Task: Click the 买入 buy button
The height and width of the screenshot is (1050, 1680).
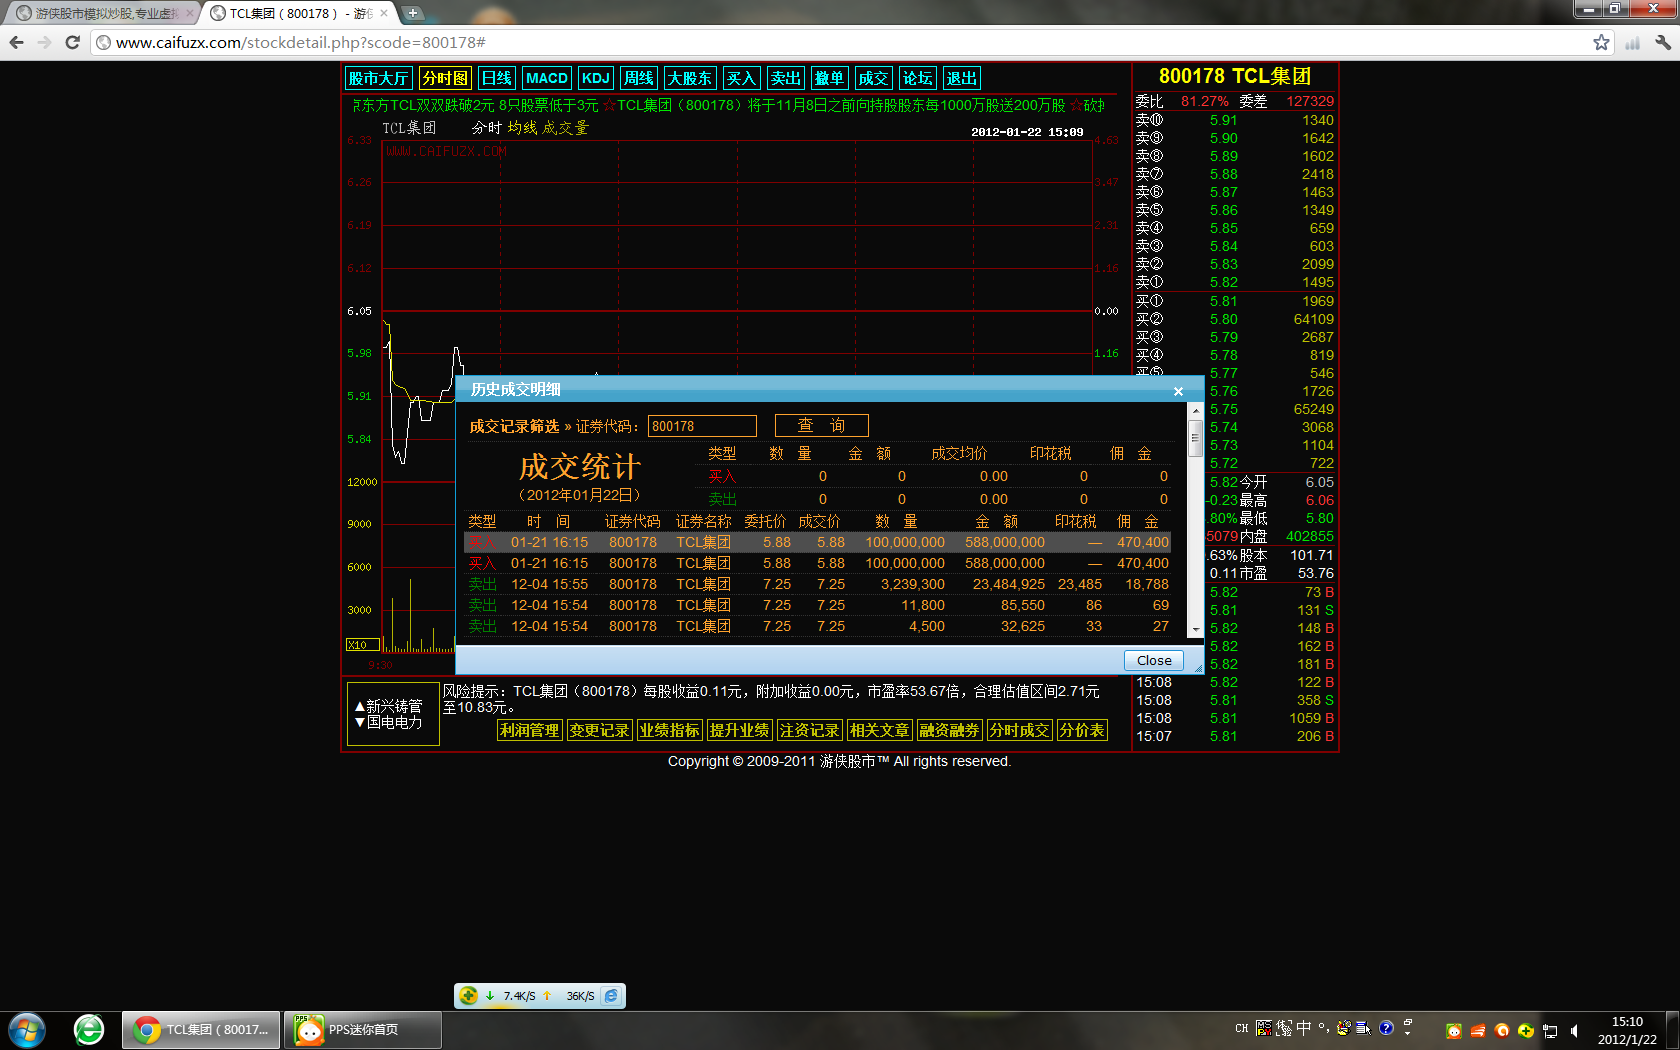Action: [741, 78]
